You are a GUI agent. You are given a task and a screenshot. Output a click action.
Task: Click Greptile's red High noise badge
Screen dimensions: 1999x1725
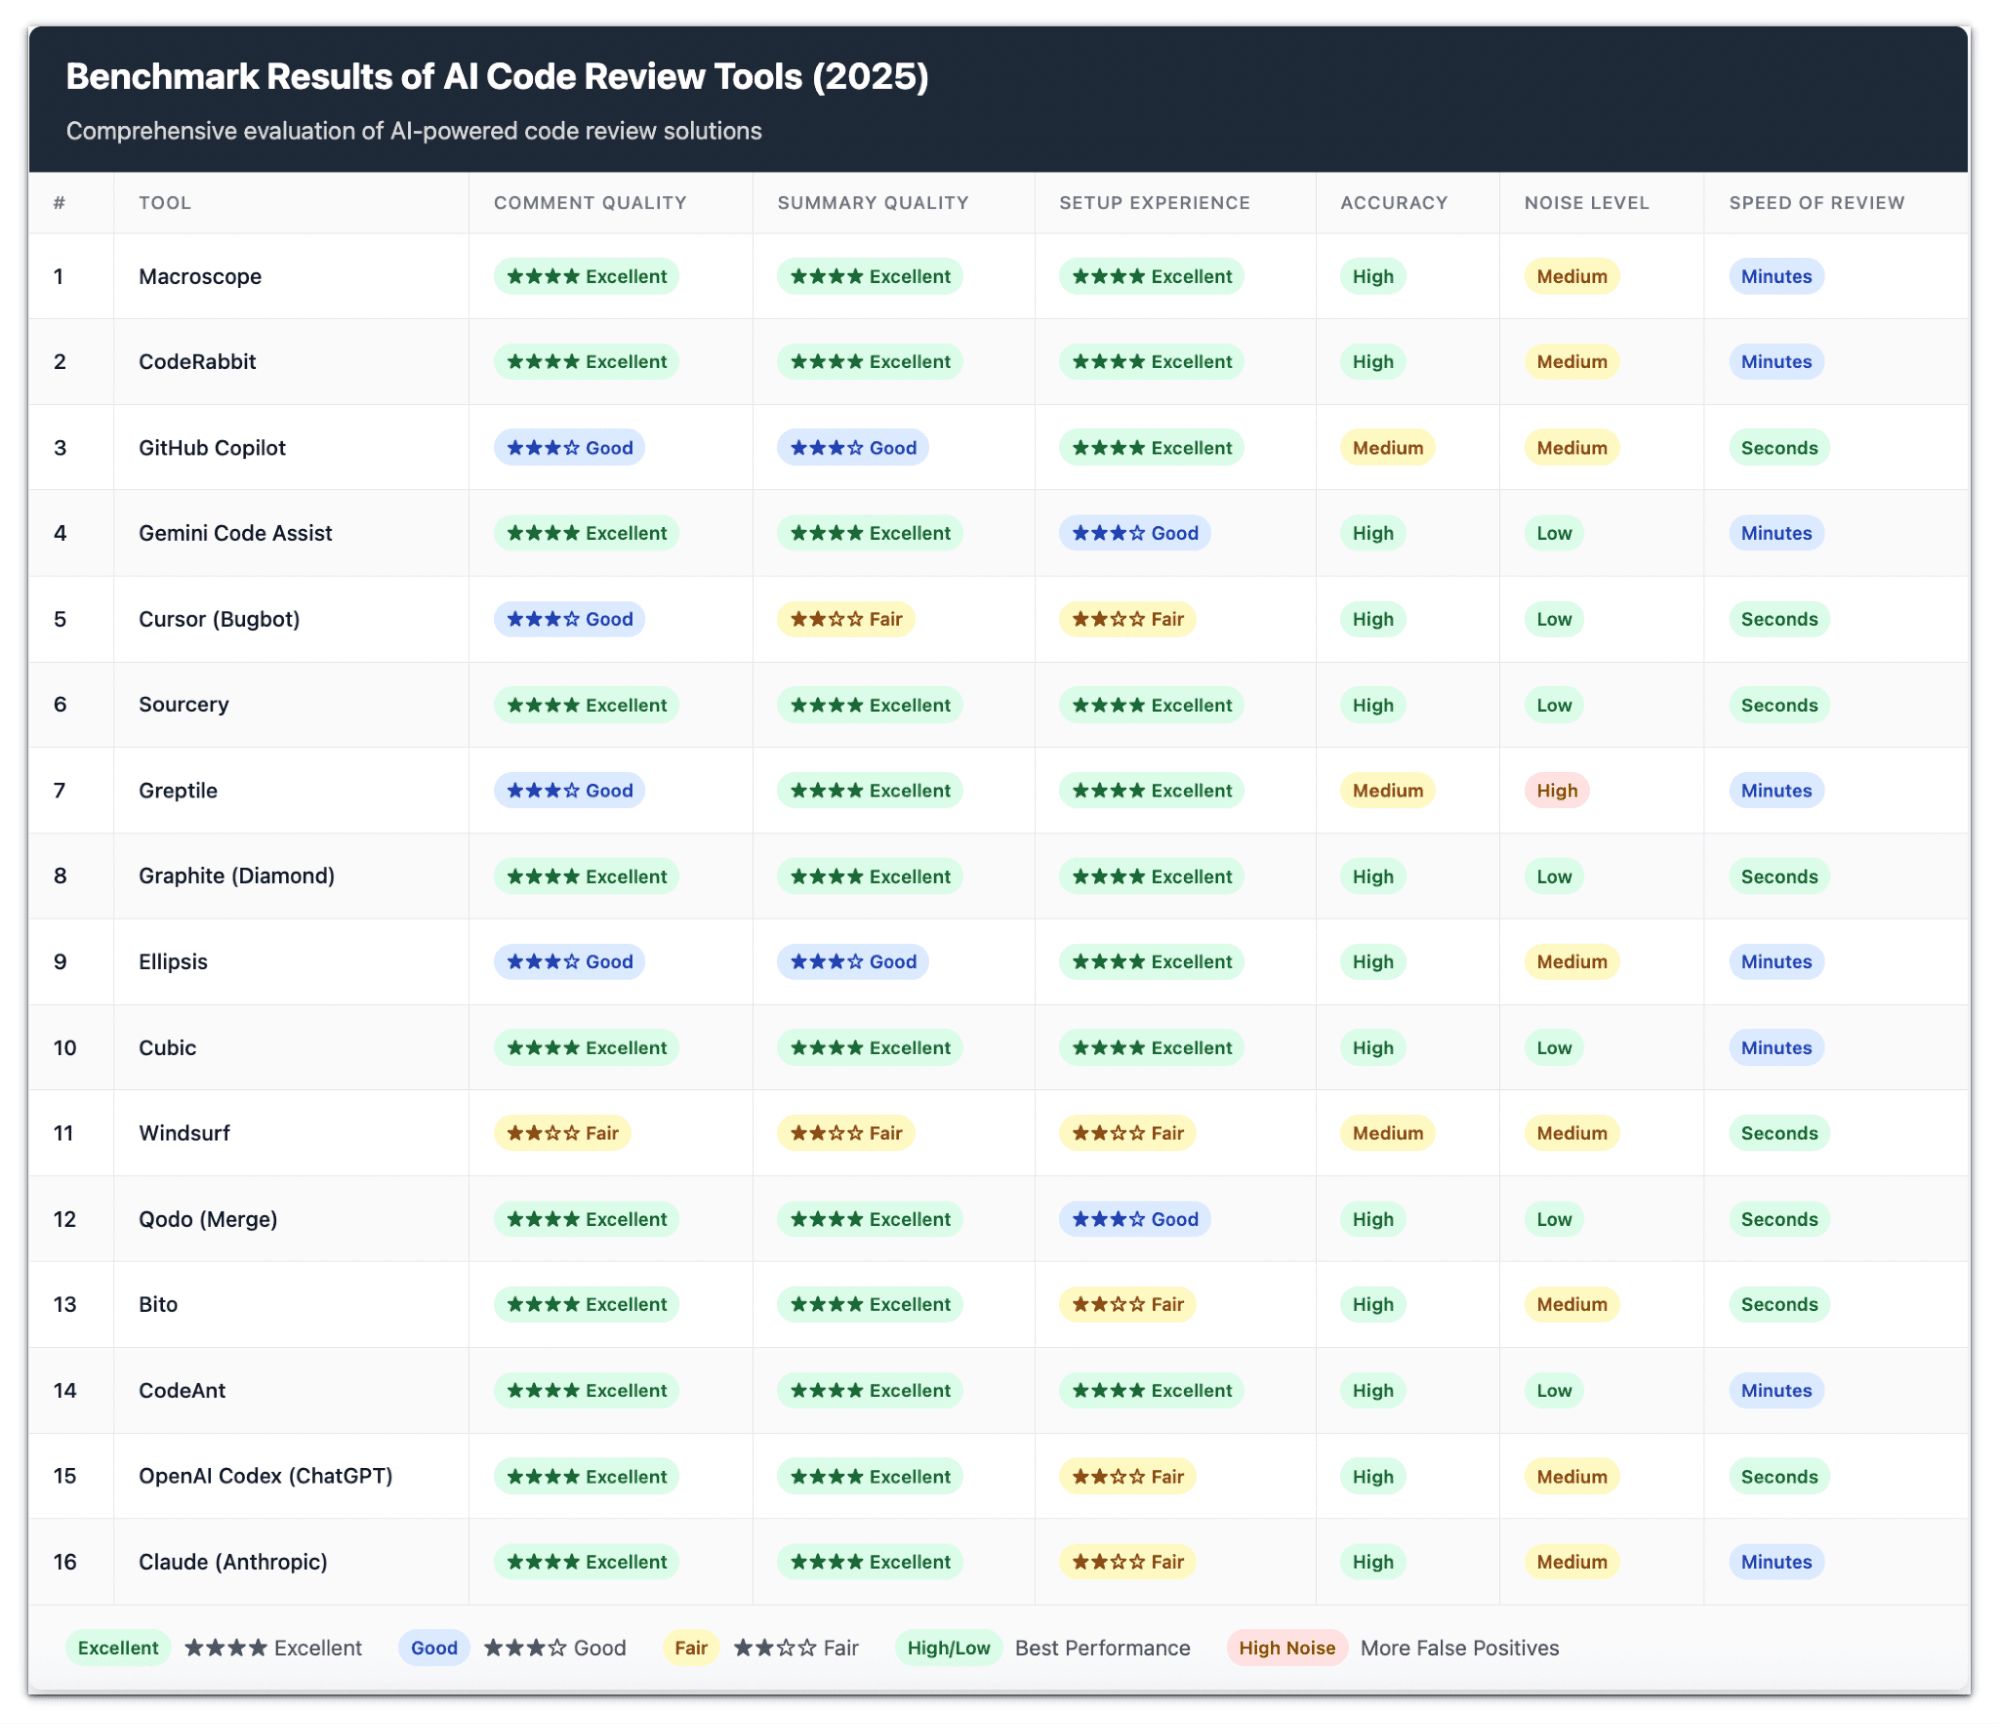(1556, 790)
